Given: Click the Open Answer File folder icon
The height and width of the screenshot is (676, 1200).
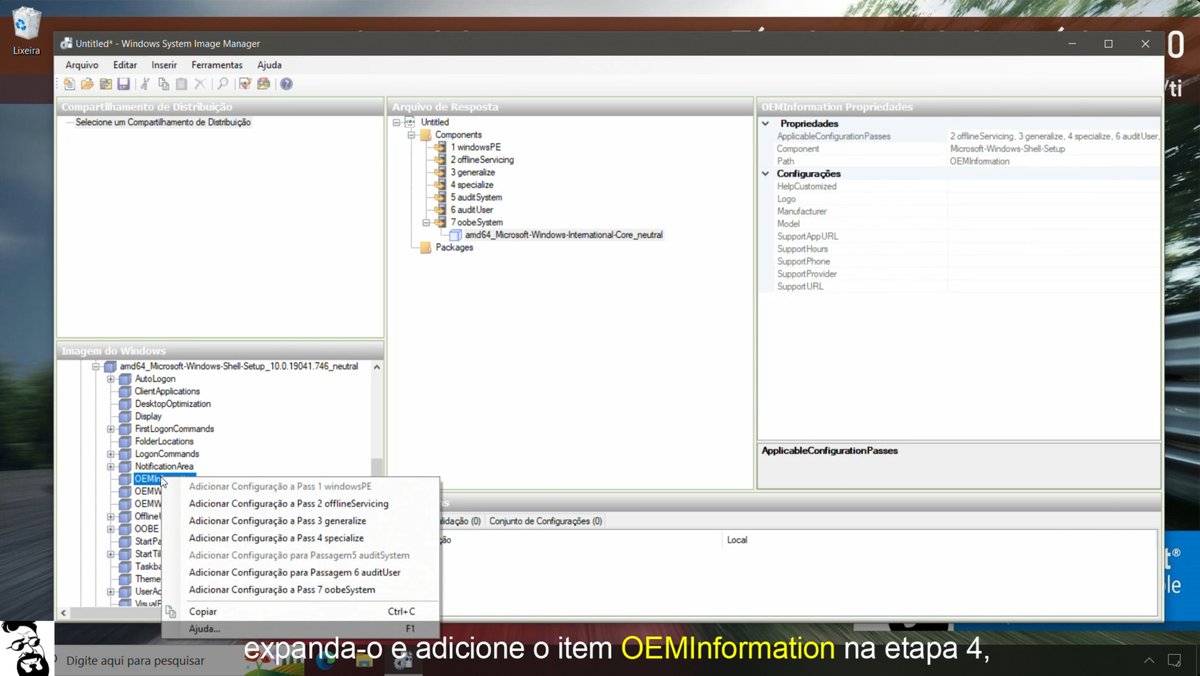Looking at the screenshot, I should point(87,84).
